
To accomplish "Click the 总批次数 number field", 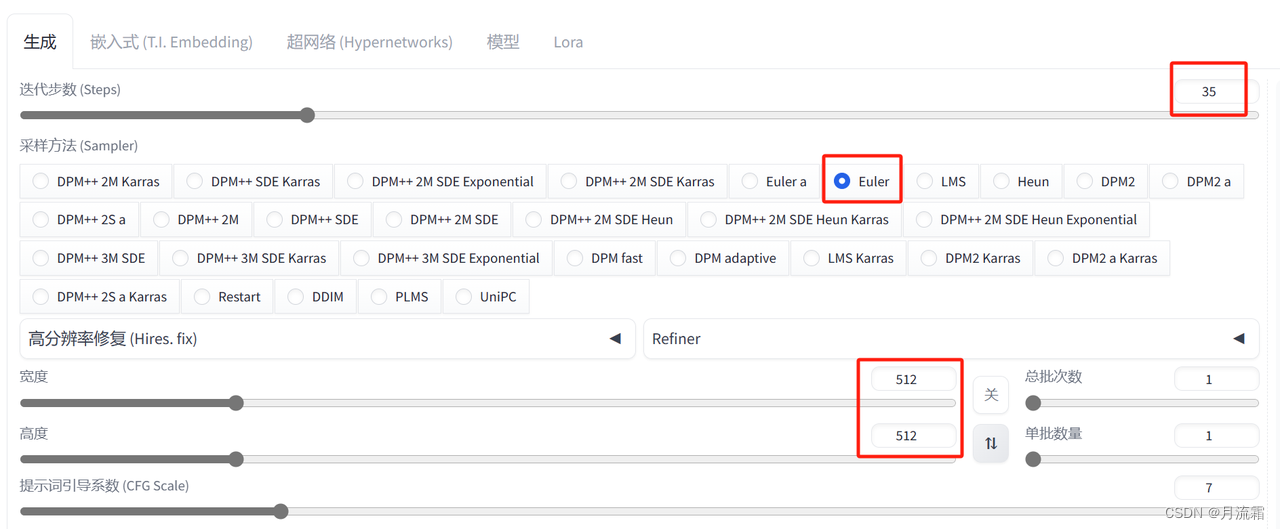I will tap(1216, 379).
